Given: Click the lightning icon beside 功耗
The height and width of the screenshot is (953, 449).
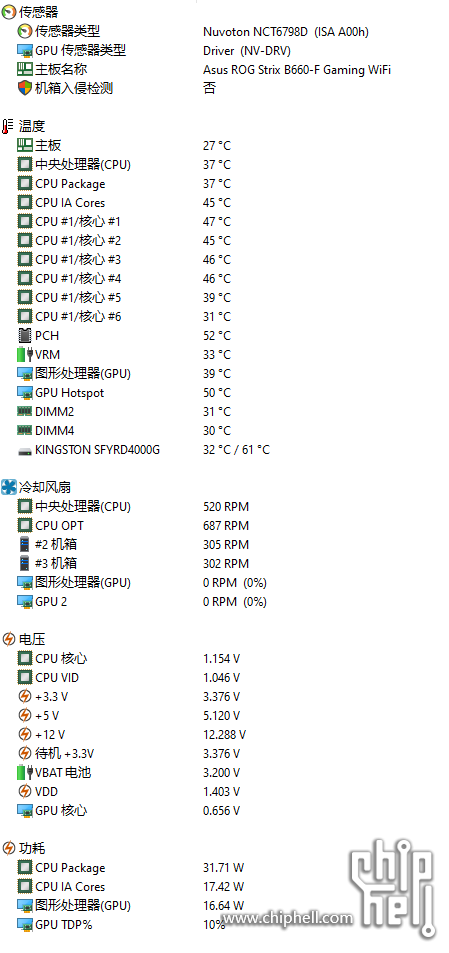Looking at the screenshot, I should pyautogui.click(x=9, y=848).
